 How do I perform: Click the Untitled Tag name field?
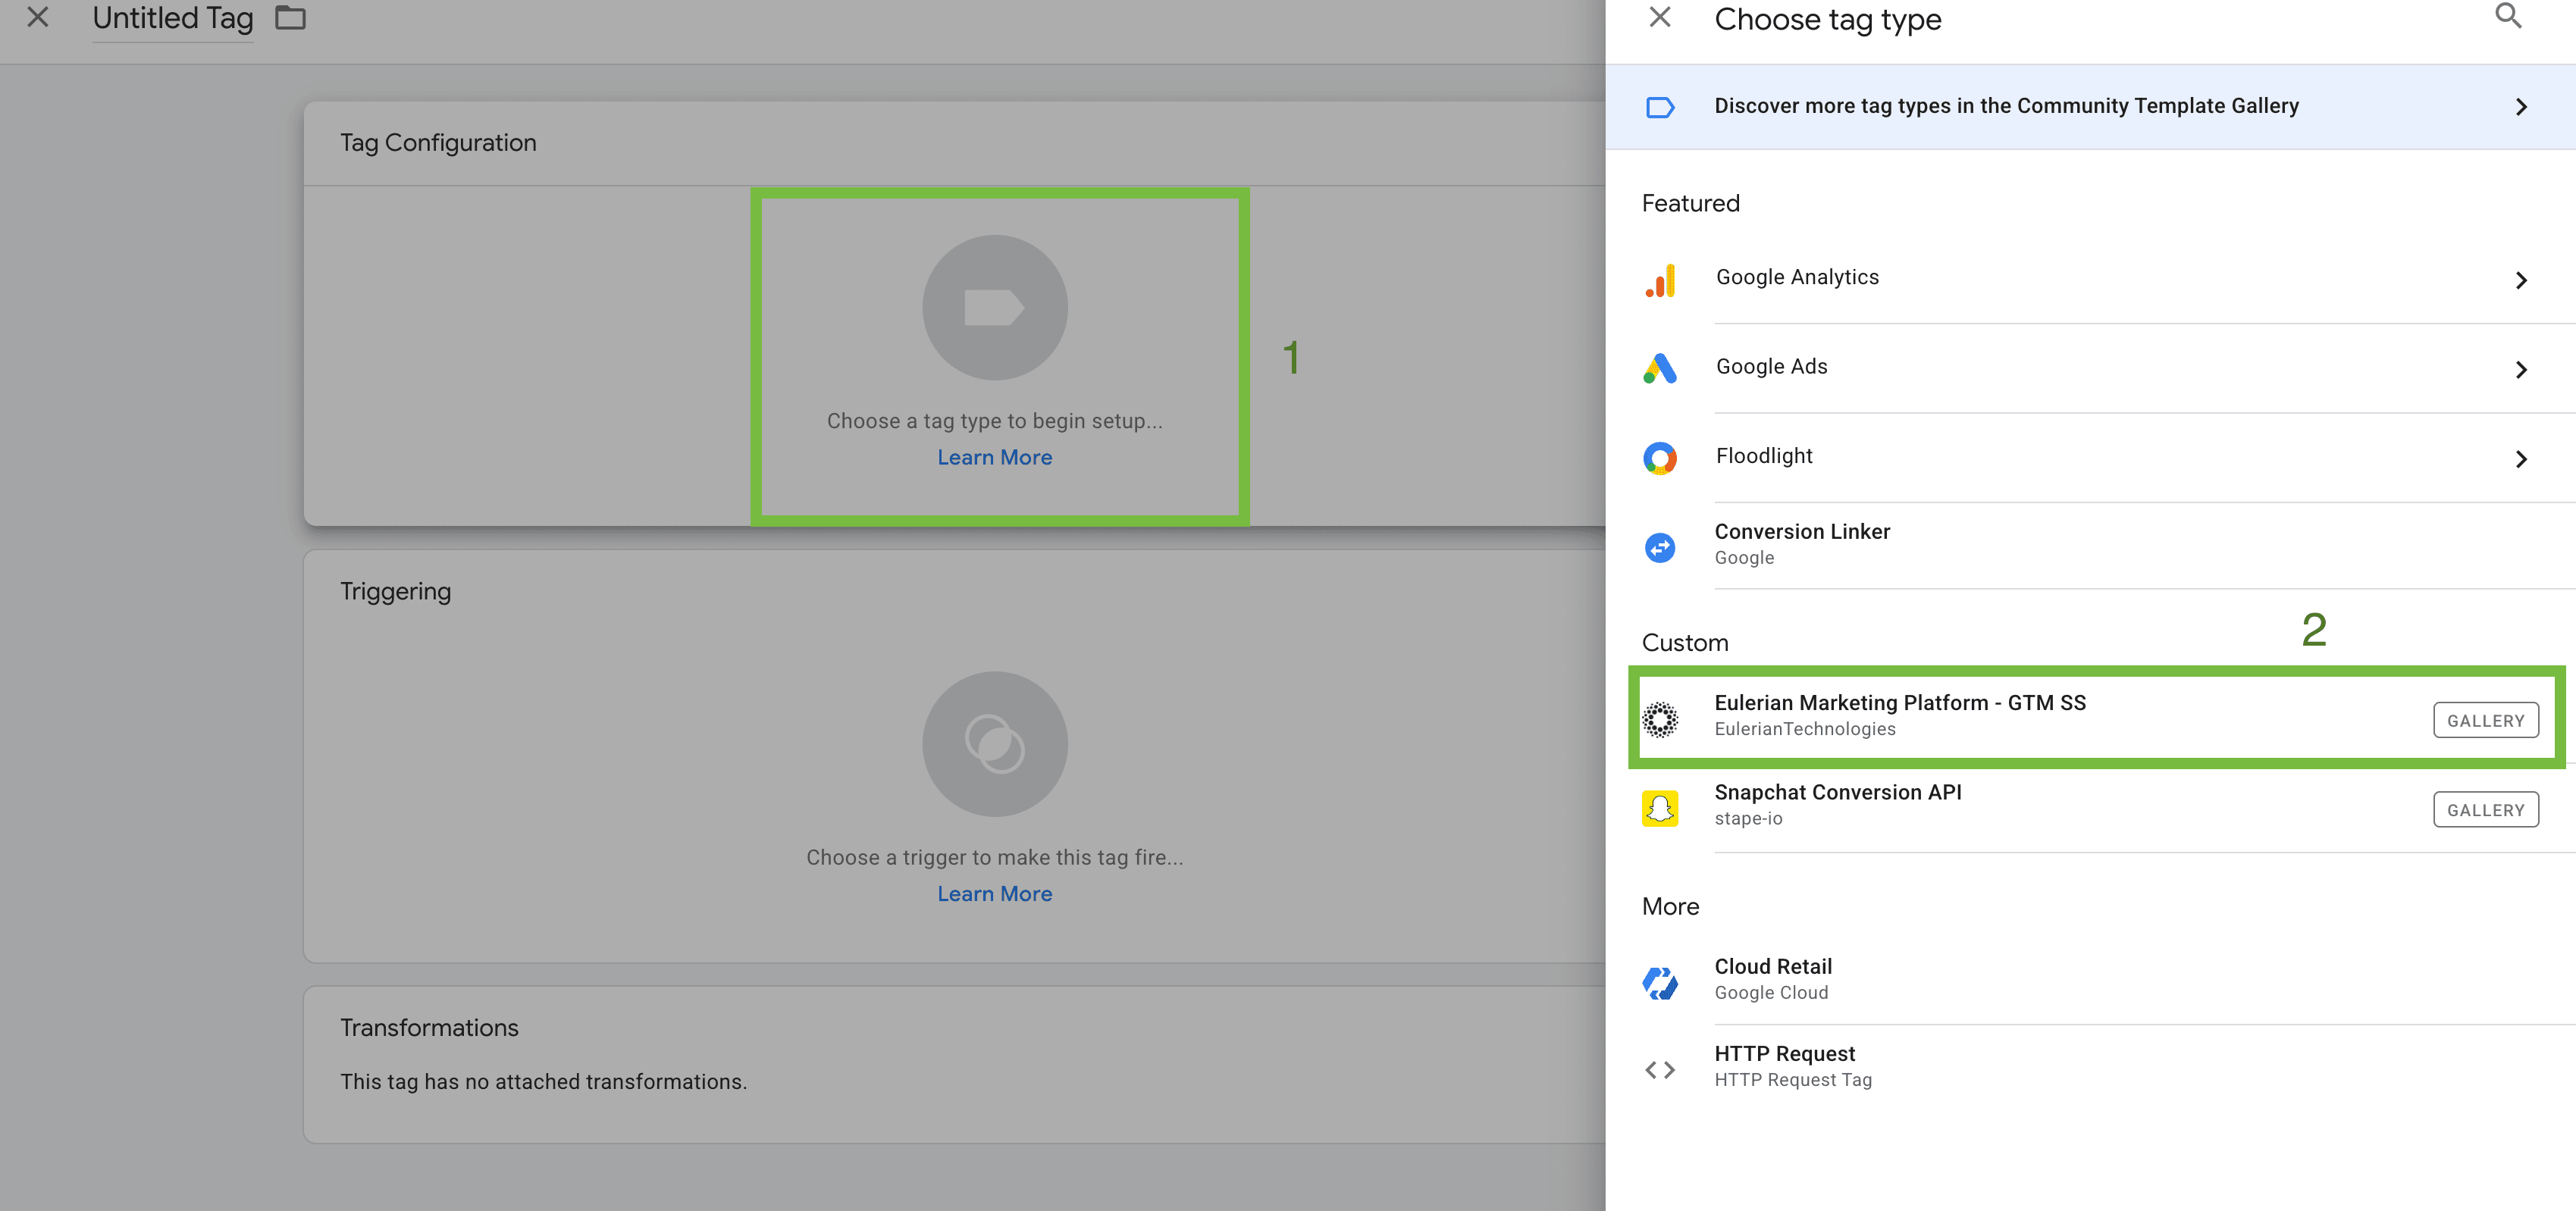[172, 19]
